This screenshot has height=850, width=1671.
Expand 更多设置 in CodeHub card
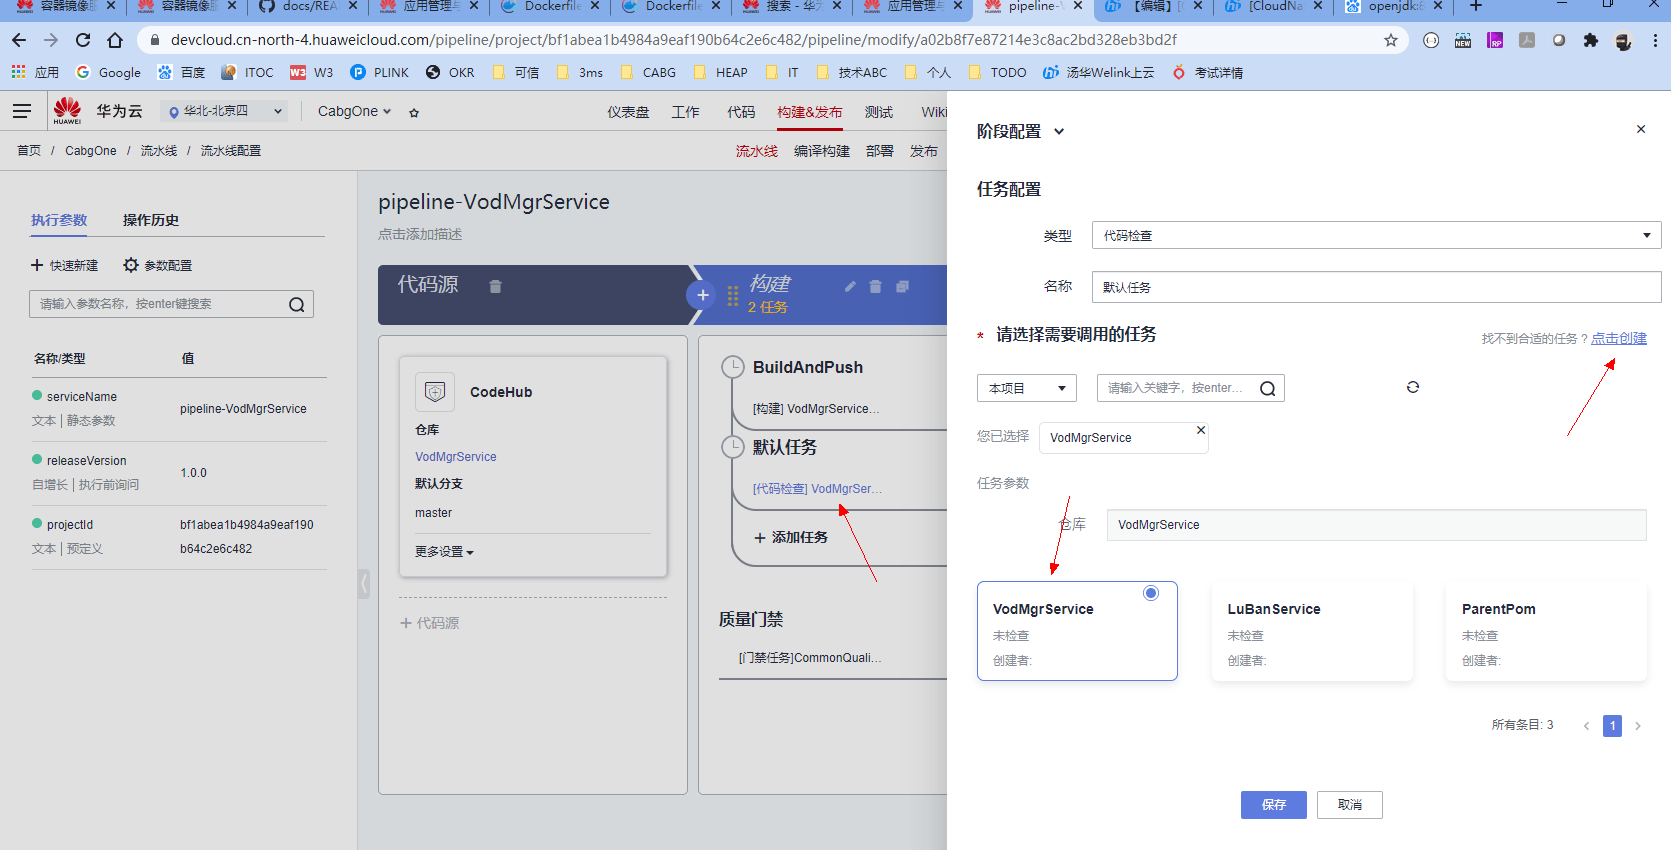pyautogui.click(x=444, y=552)
